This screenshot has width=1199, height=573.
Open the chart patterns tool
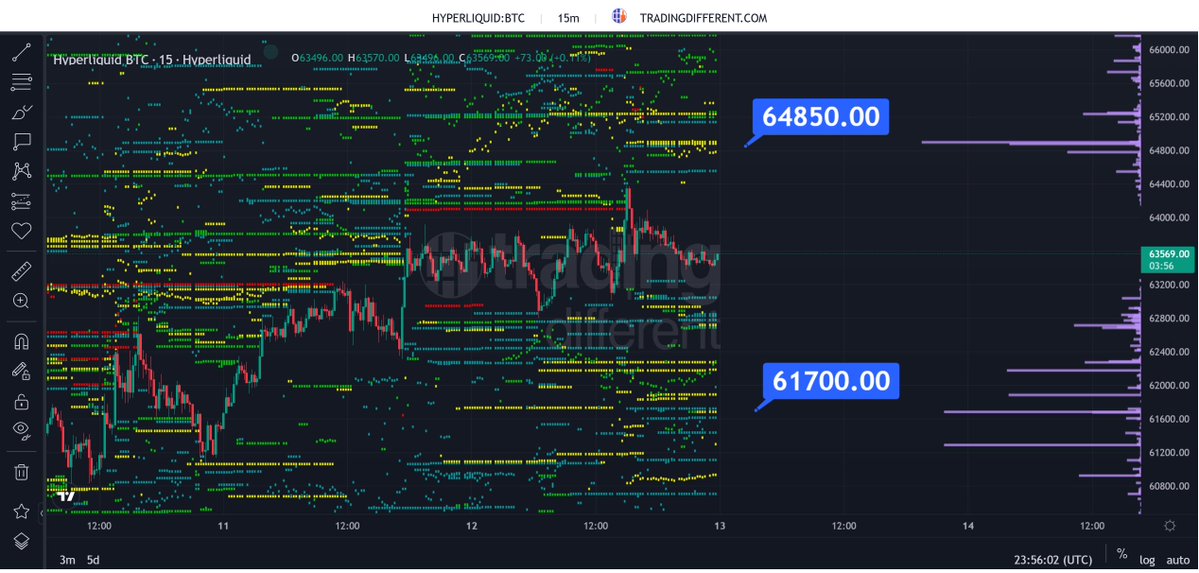pyautogui.click(x=21, y=171)
